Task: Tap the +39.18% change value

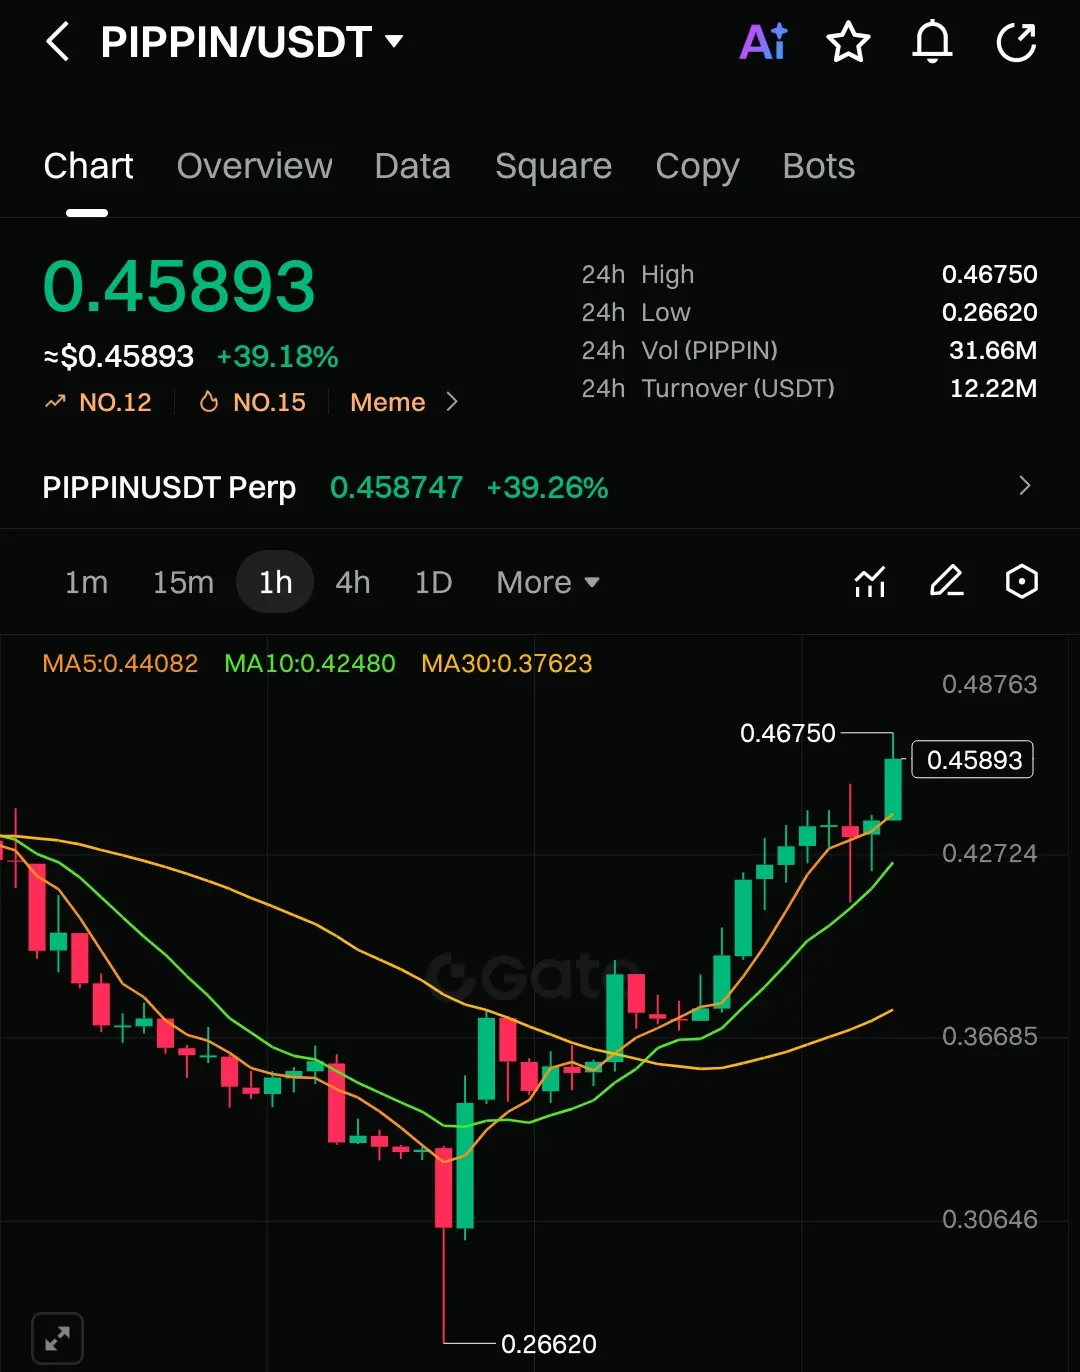Action: 277,357
